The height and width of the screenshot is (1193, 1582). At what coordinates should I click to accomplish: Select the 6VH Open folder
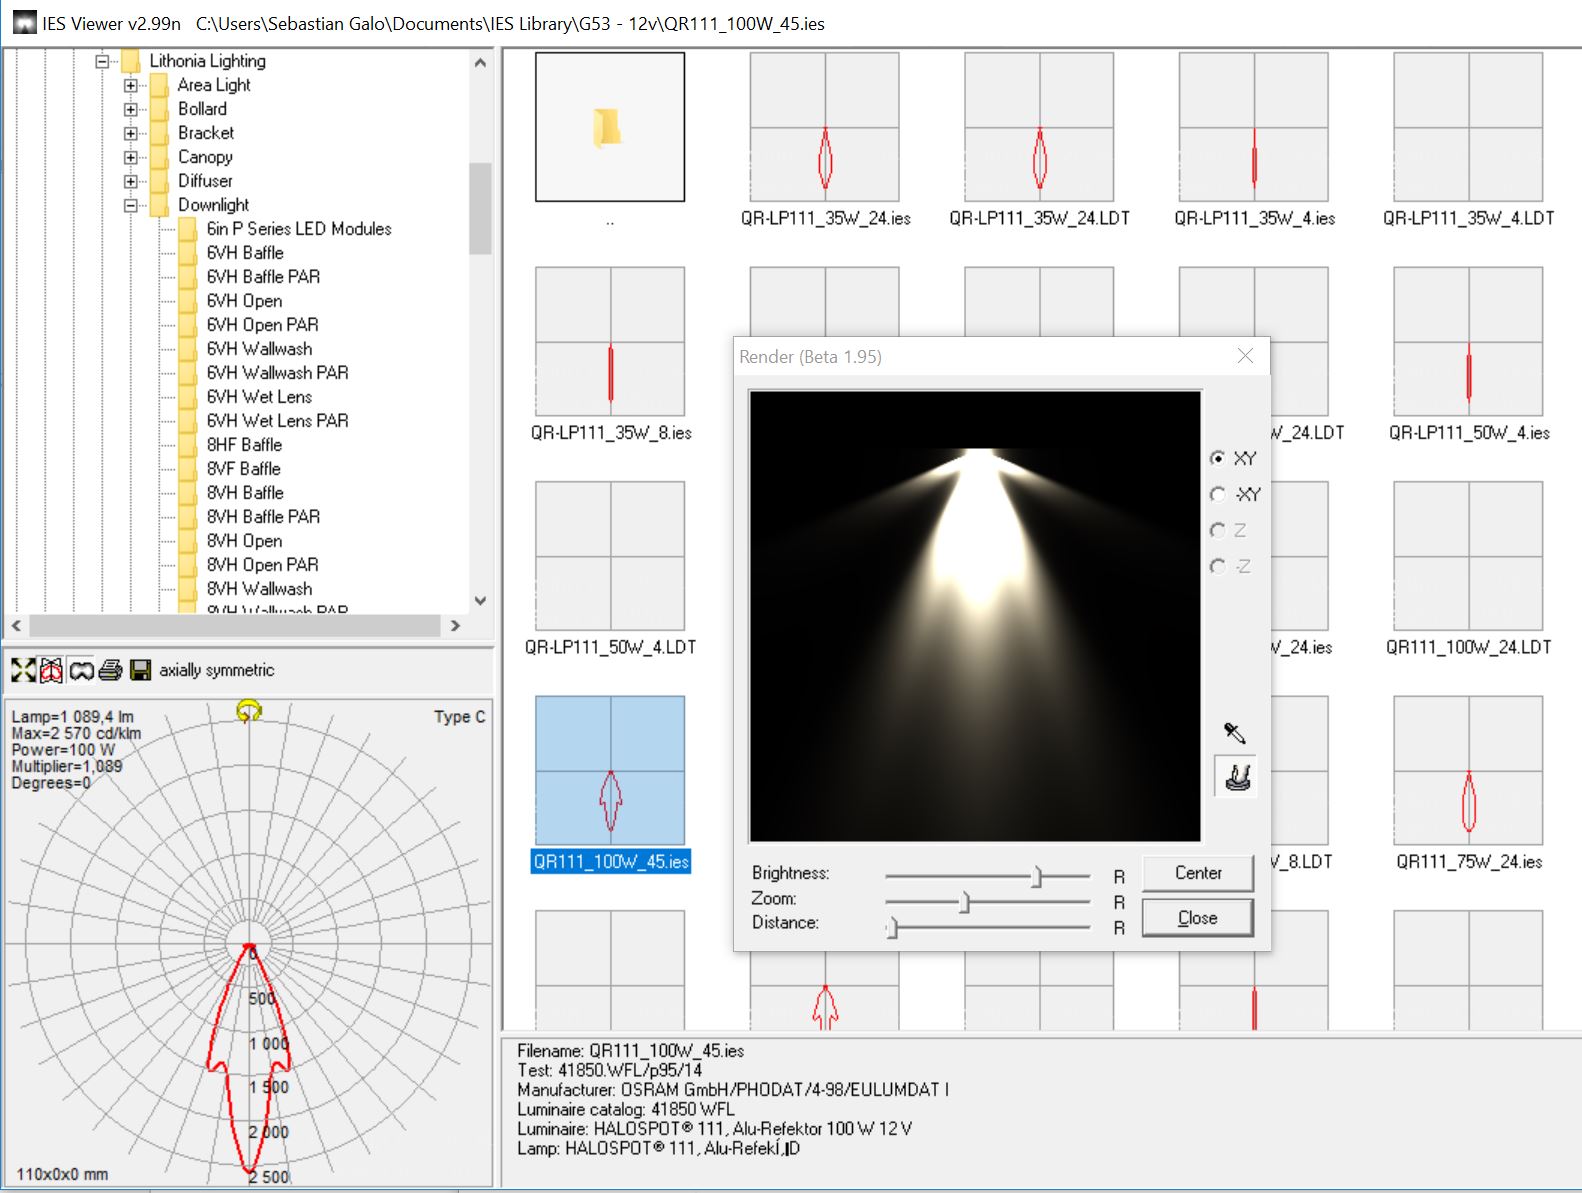tap(244, 301)
